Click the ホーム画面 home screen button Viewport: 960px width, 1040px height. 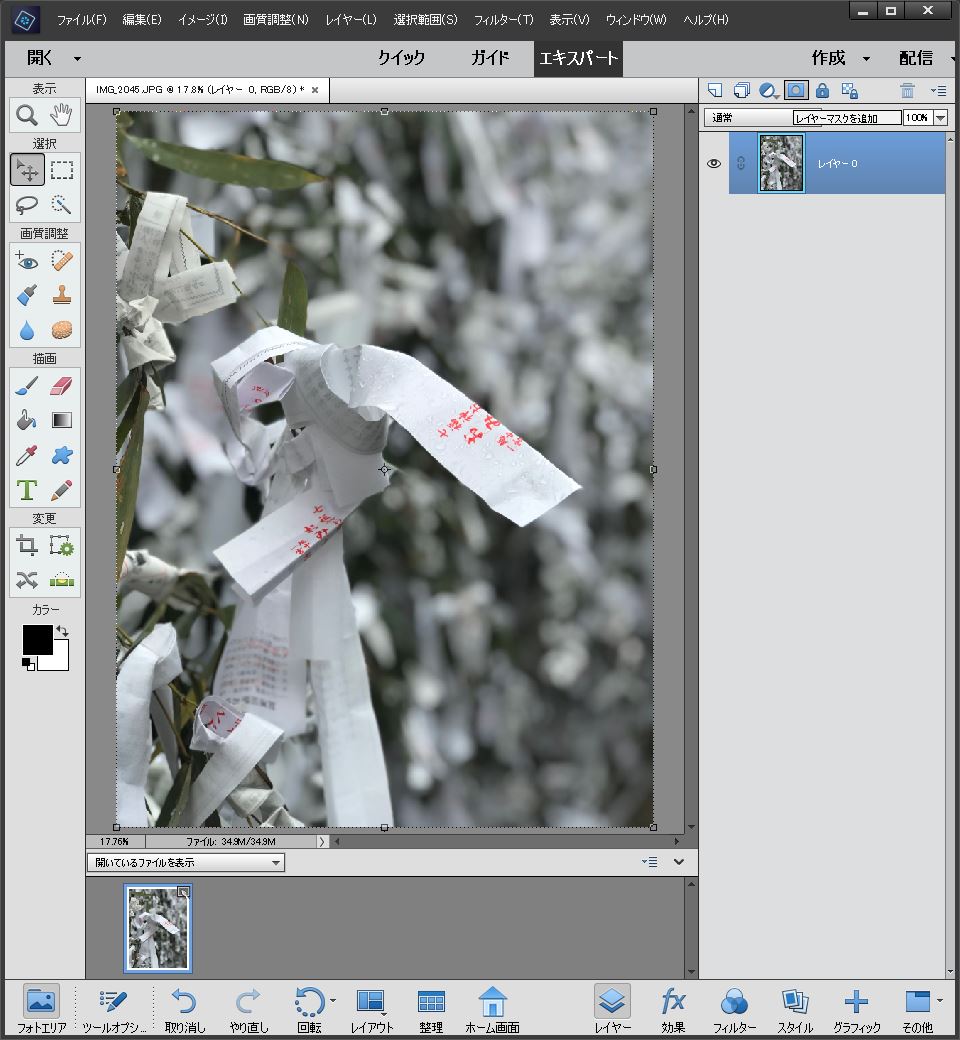(492, 1009)
